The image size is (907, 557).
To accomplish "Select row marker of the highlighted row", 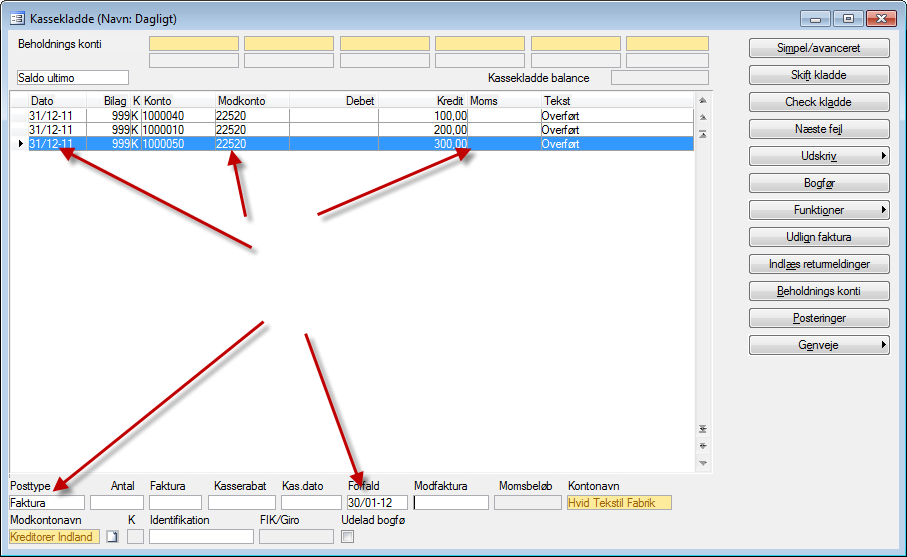I will [20, 143].
